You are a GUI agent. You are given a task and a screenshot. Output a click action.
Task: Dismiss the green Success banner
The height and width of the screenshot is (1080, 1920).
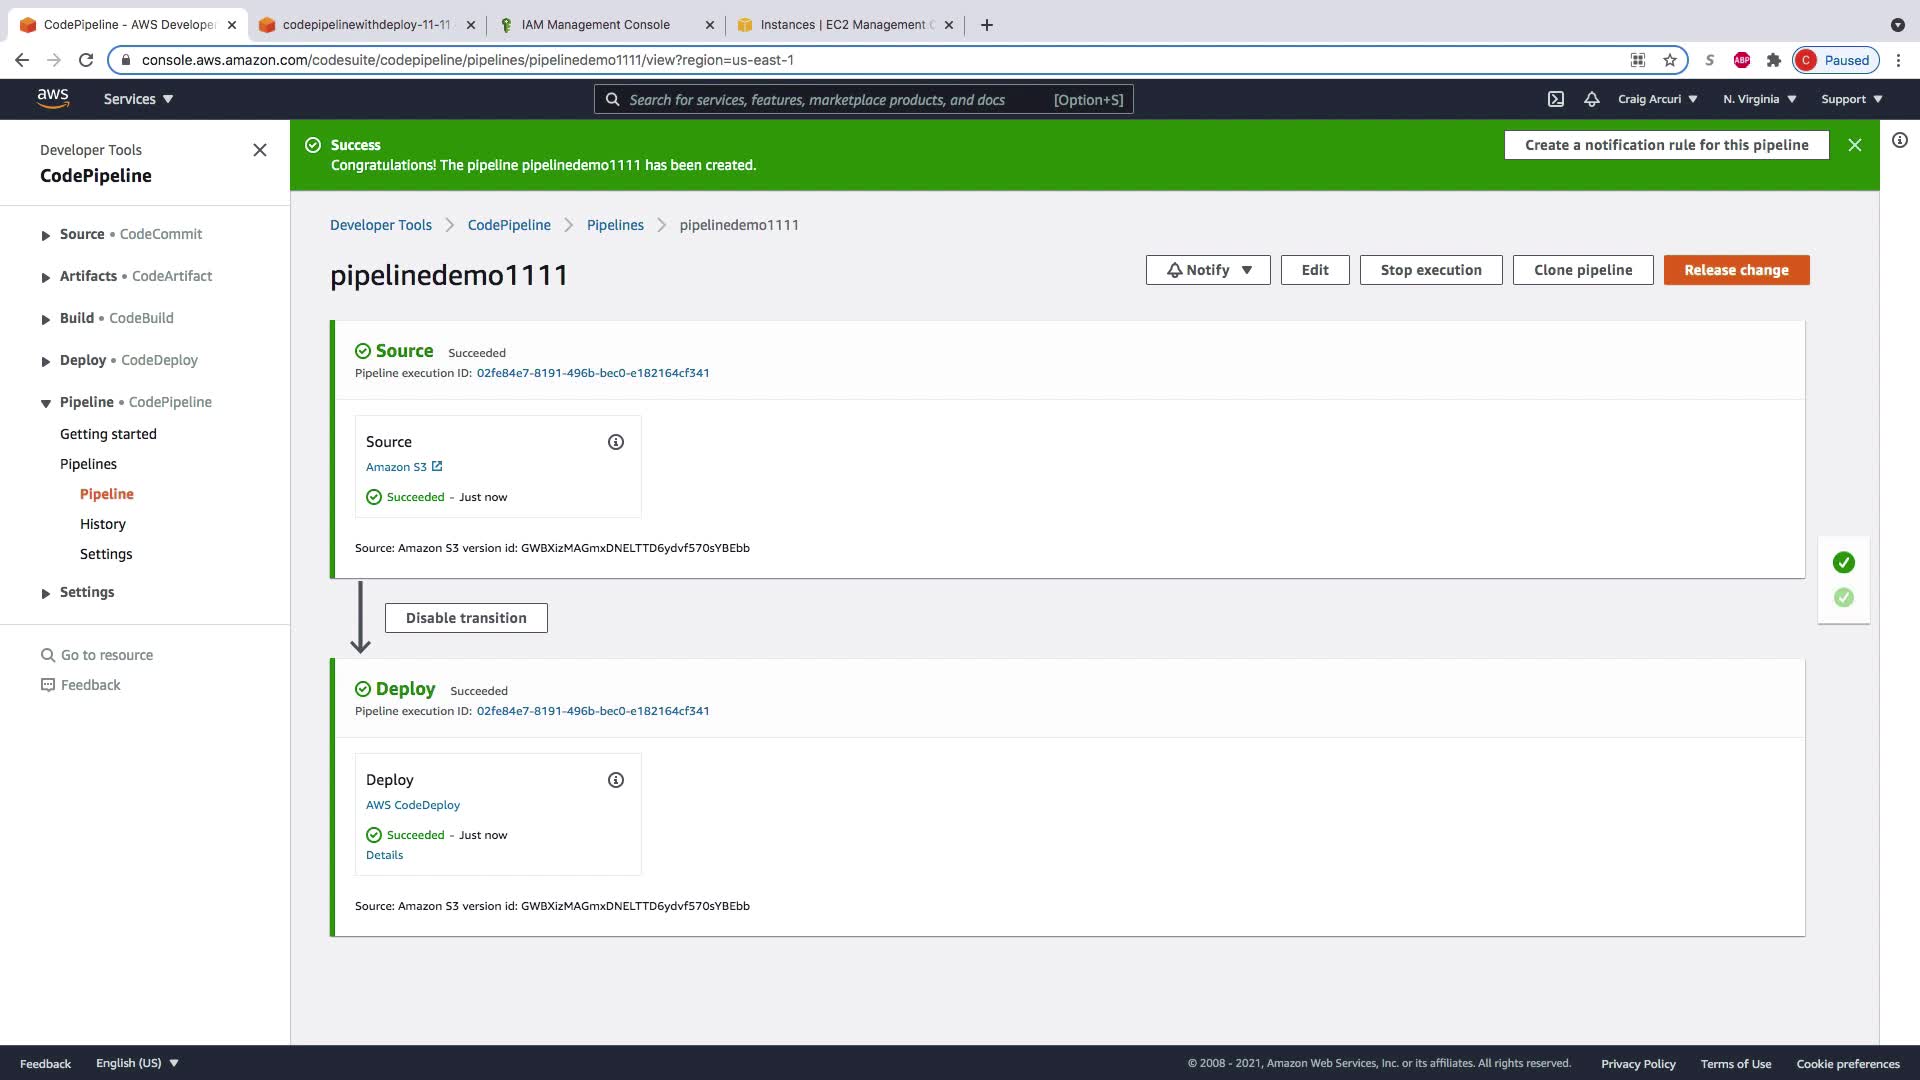click(x=1855, y=145)
